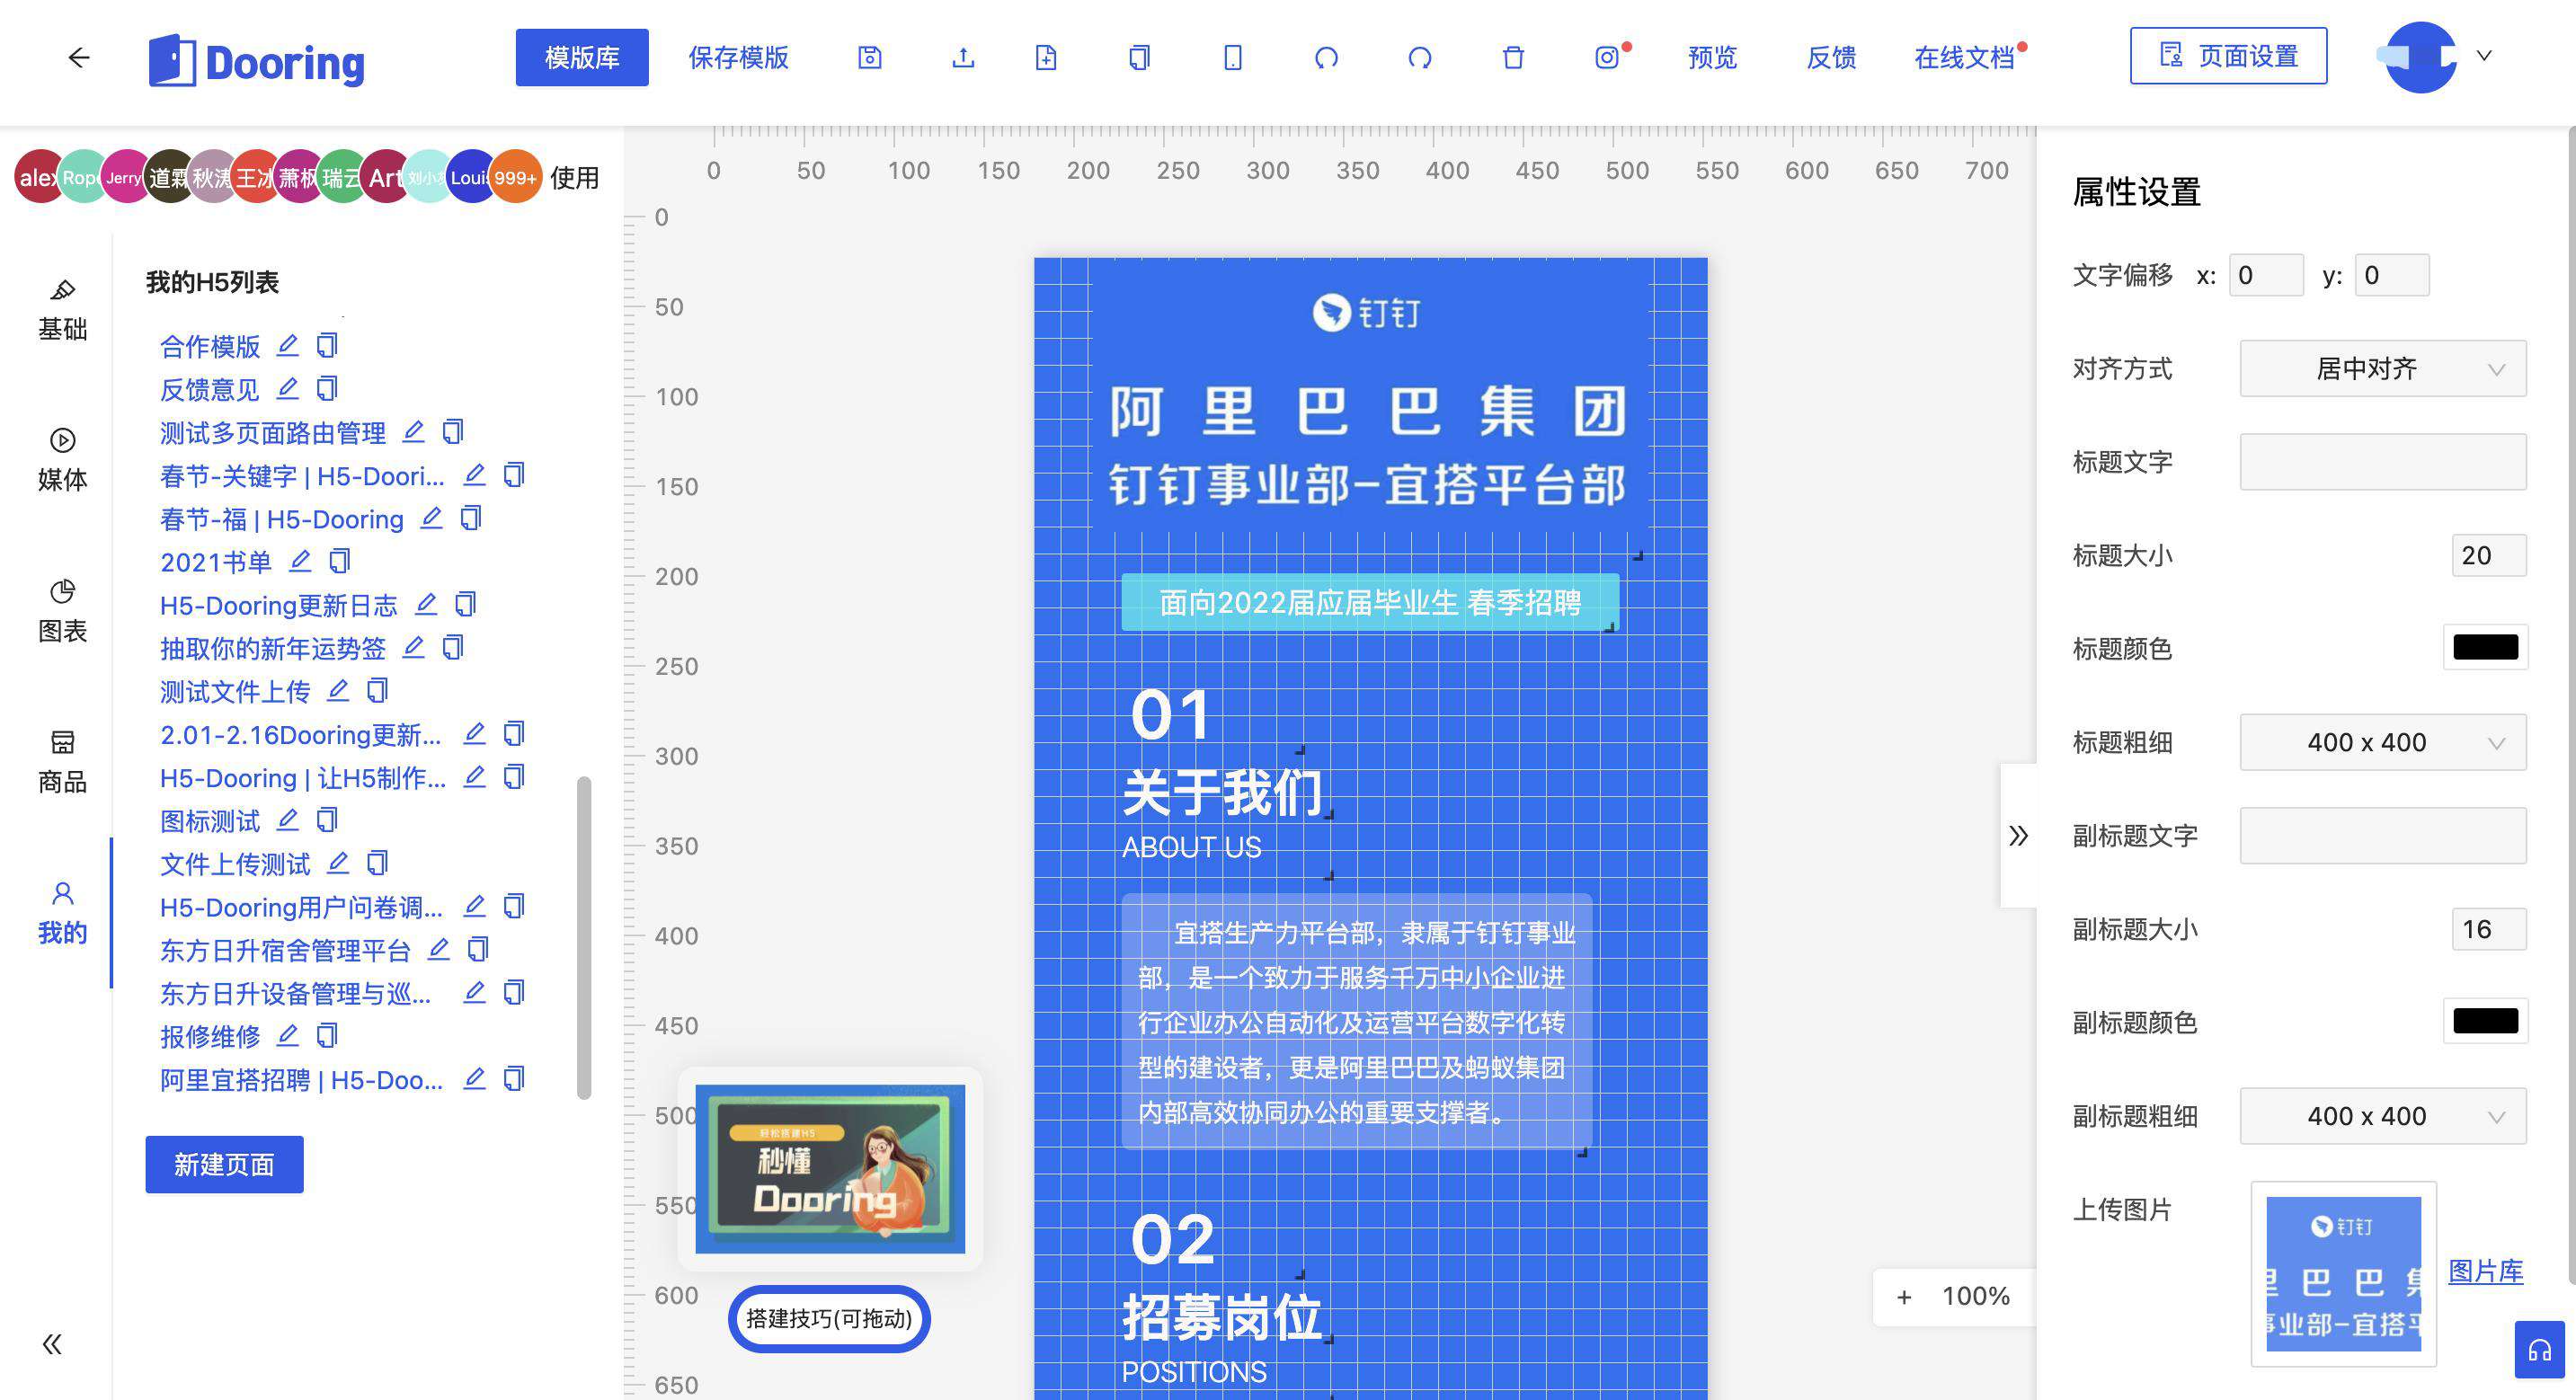This screenshot has width=2576, height=1400.
Task: Open 测试多页面路由管理 list item
Action: click(x=273, y=433)
